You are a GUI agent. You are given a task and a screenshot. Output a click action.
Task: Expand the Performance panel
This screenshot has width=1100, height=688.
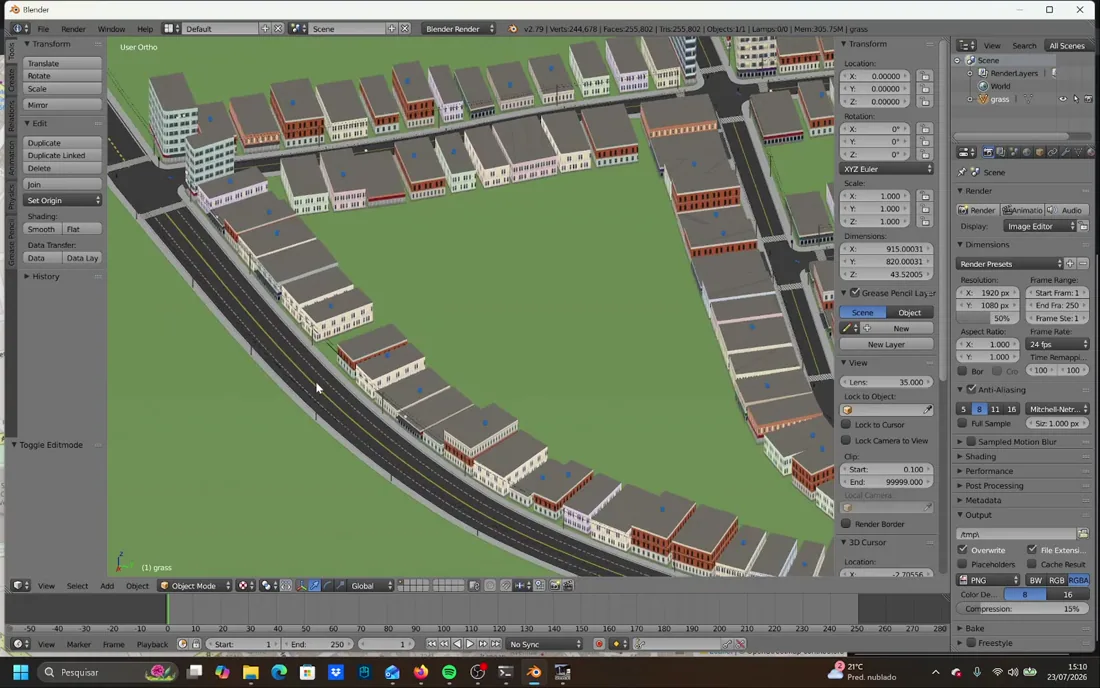point(988,471)
